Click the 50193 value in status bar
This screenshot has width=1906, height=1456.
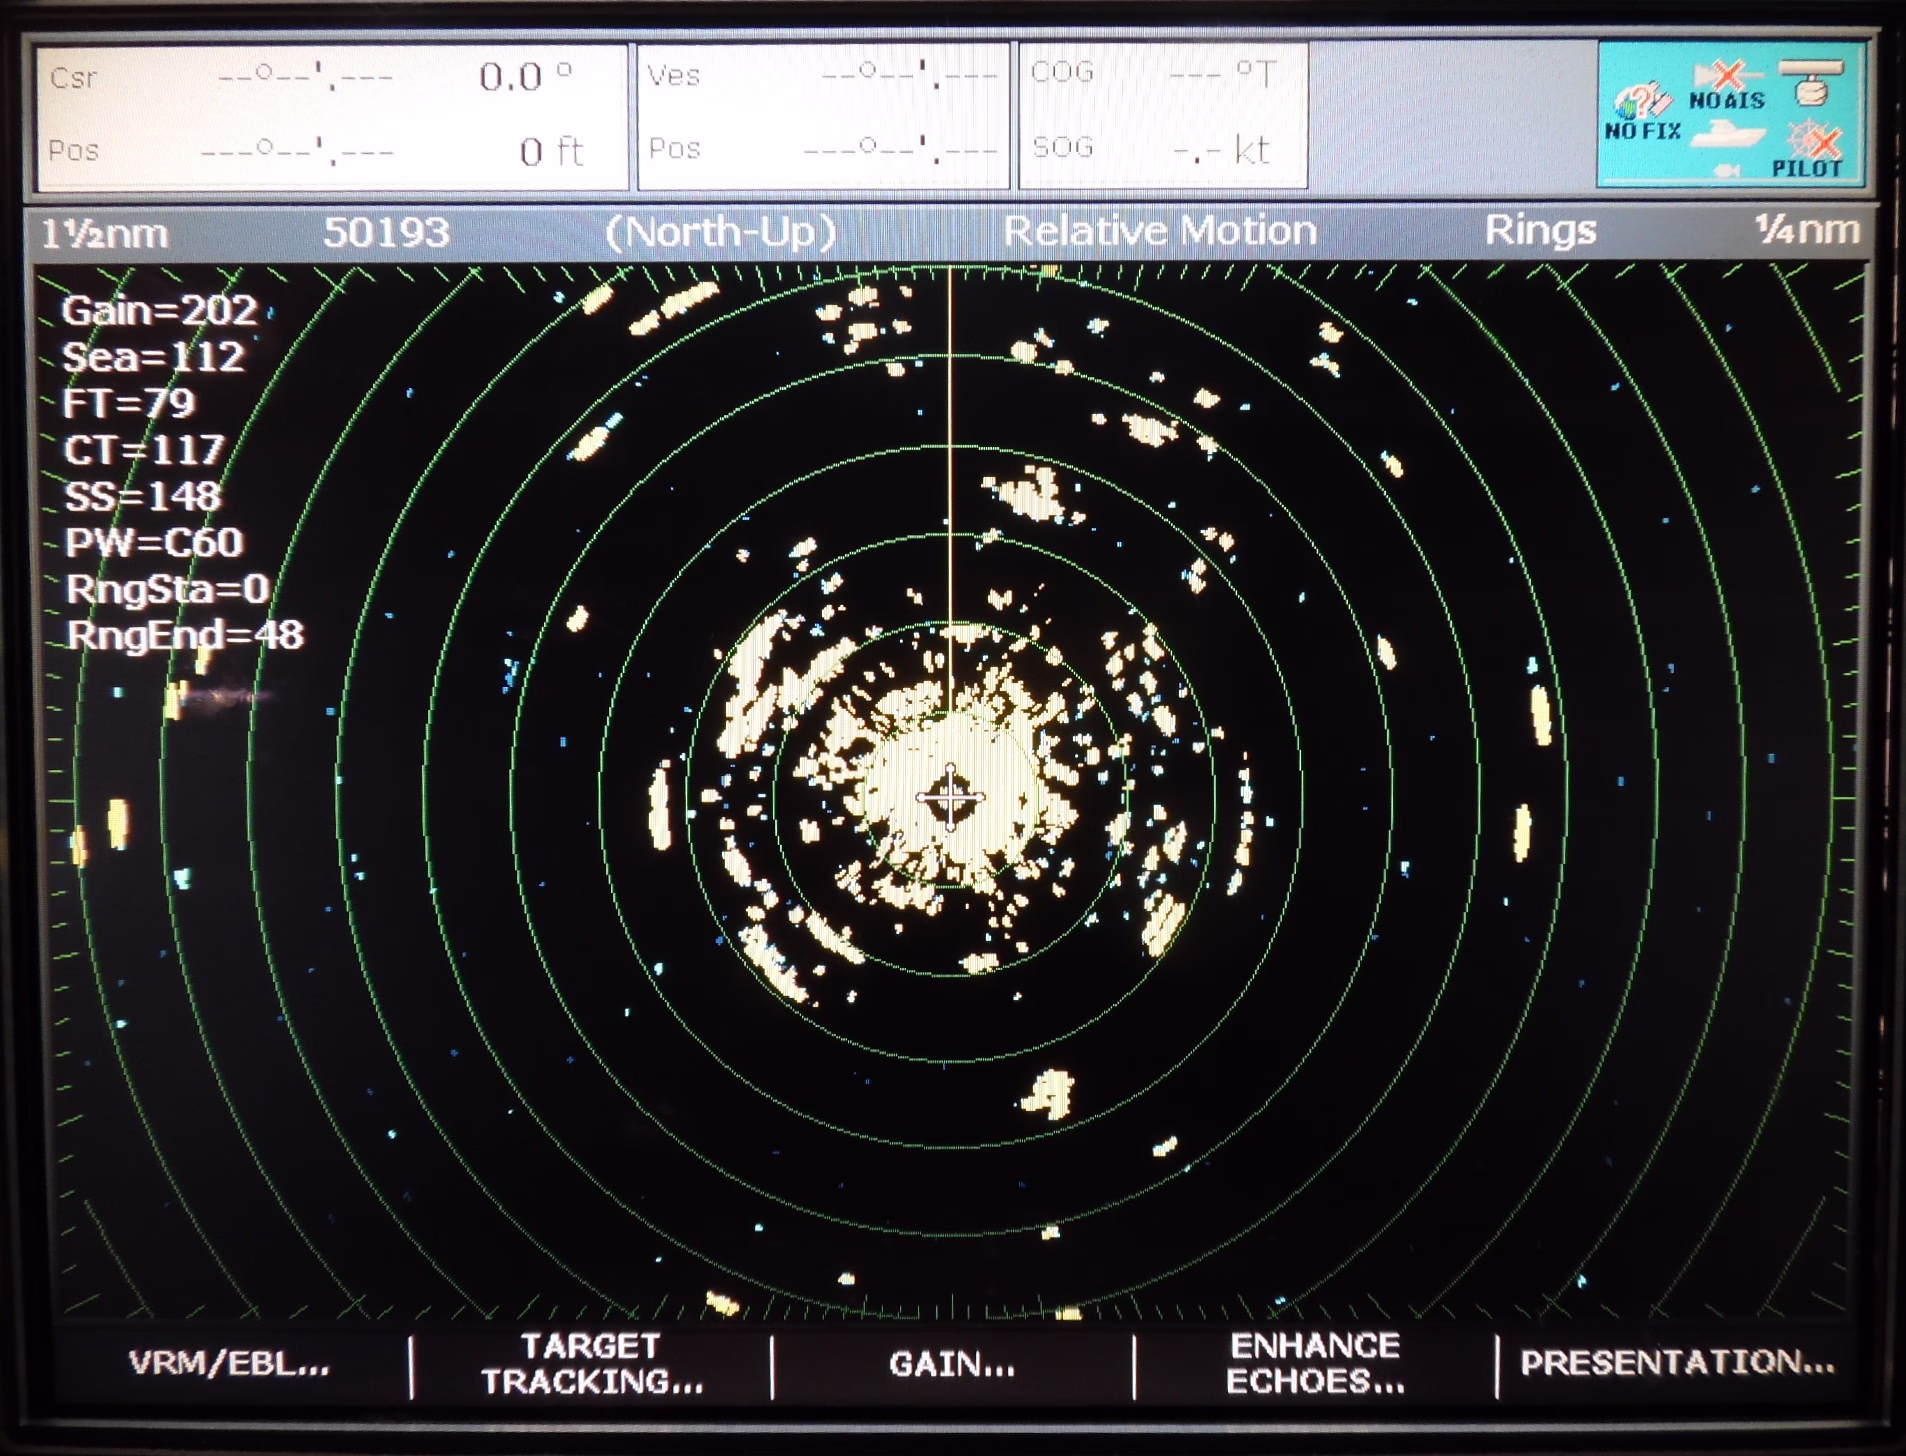(386, 233)
